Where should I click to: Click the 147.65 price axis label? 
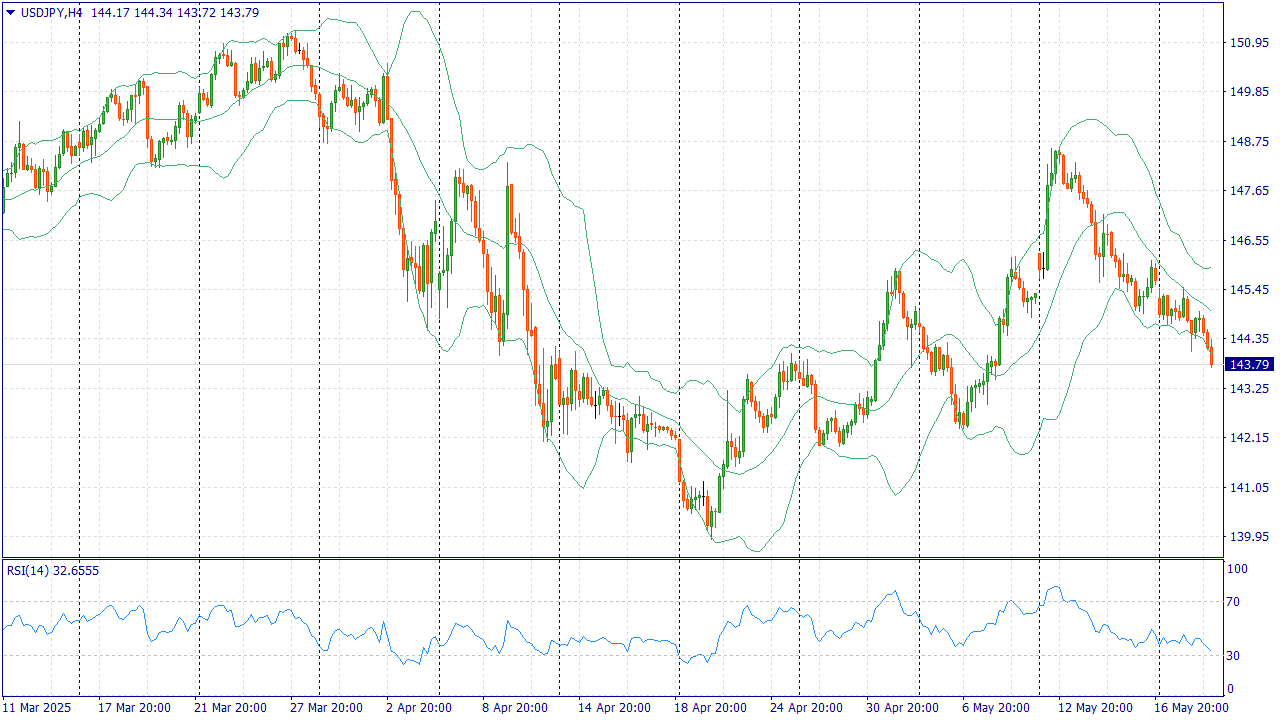[x=1249, y=191]
